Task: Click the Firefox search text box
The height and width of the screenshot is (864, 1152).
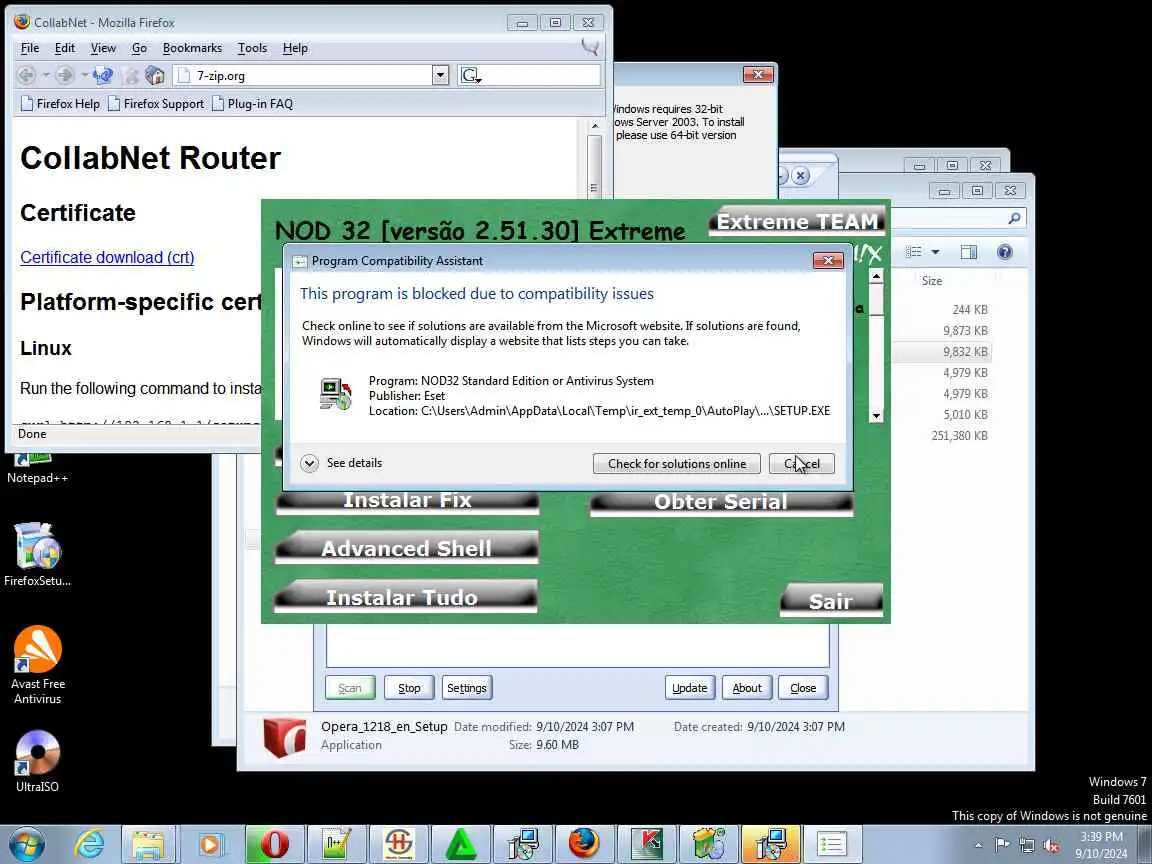Action: point(541,75)
